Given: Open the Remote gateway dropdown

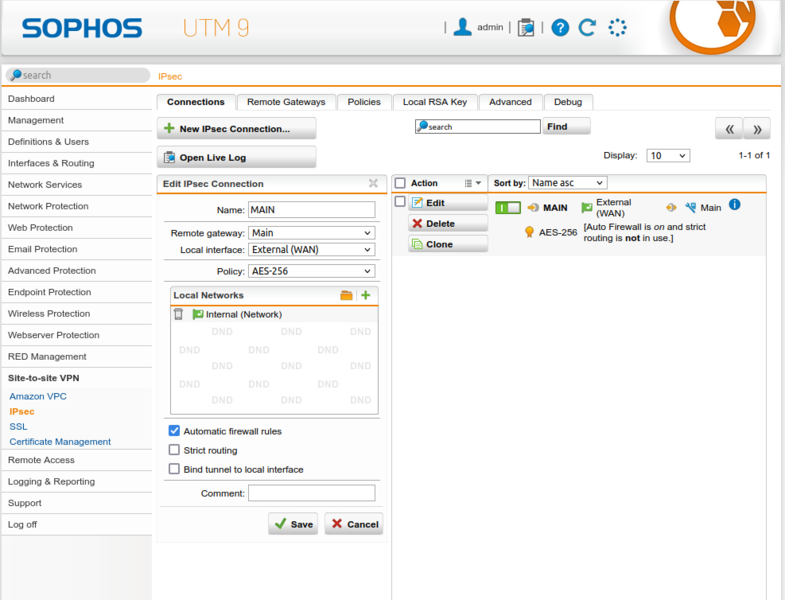Looking at the screenshot, I should click(310, 233).
